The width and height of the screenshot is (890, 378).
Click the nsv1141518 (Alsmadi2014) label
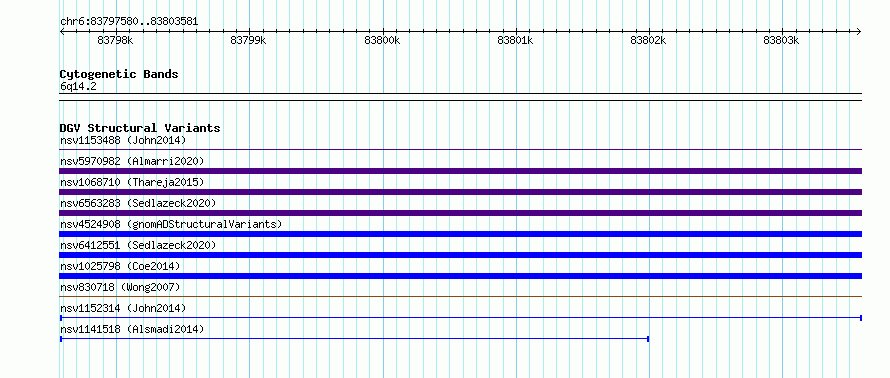(x=132, y=329)
